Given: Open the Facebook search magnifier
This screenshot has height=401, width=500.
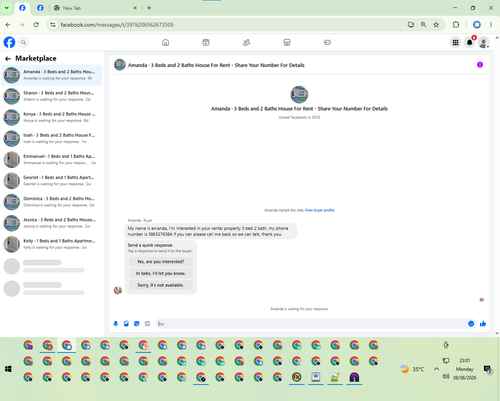Looking at the screenshot, I should [23, 42].
